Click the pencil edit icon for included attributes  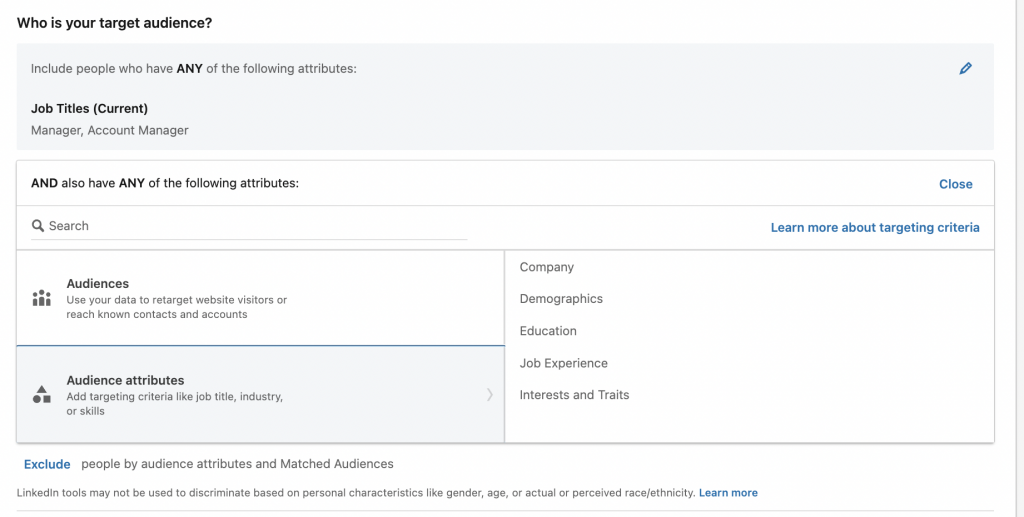(965, 69)
